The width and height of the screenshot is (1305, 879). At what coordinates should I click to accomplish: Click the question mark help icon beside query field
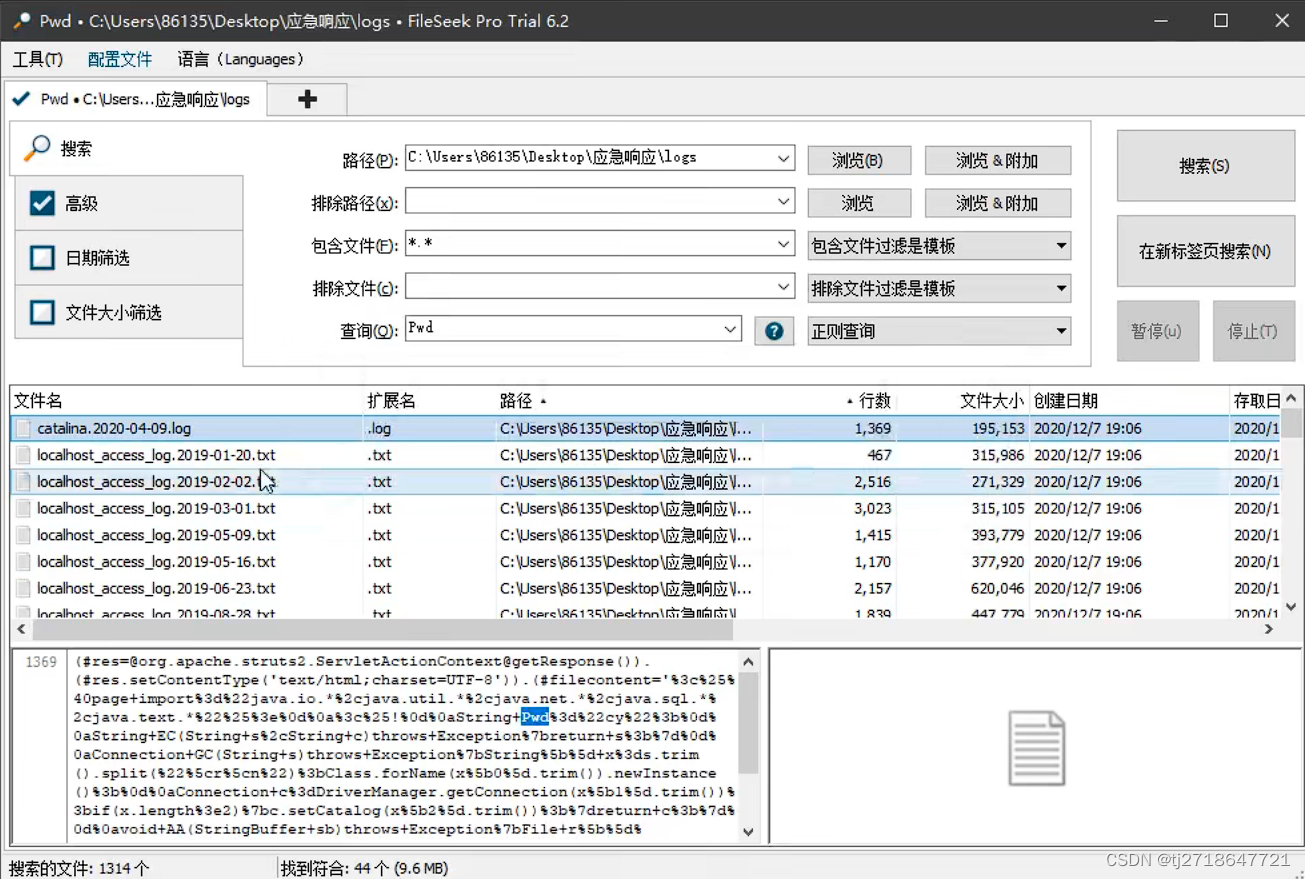tap(774, 330)
